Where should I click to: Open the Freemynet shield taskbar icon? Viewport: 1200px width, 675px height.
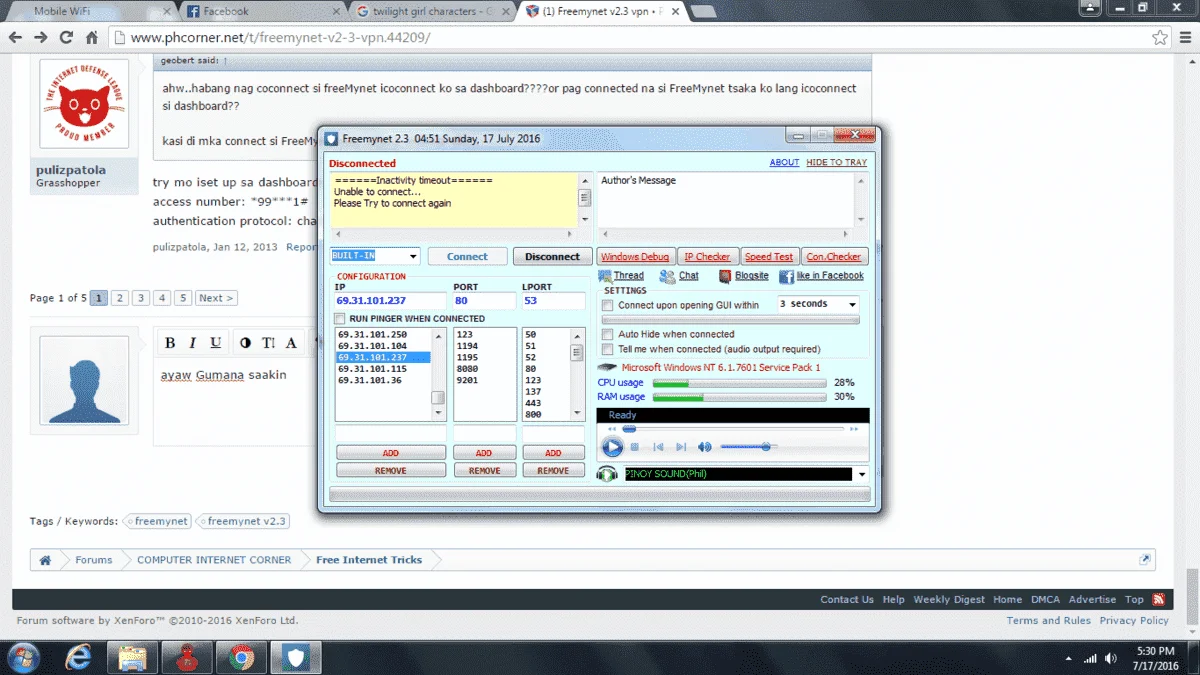click(294, 657)
